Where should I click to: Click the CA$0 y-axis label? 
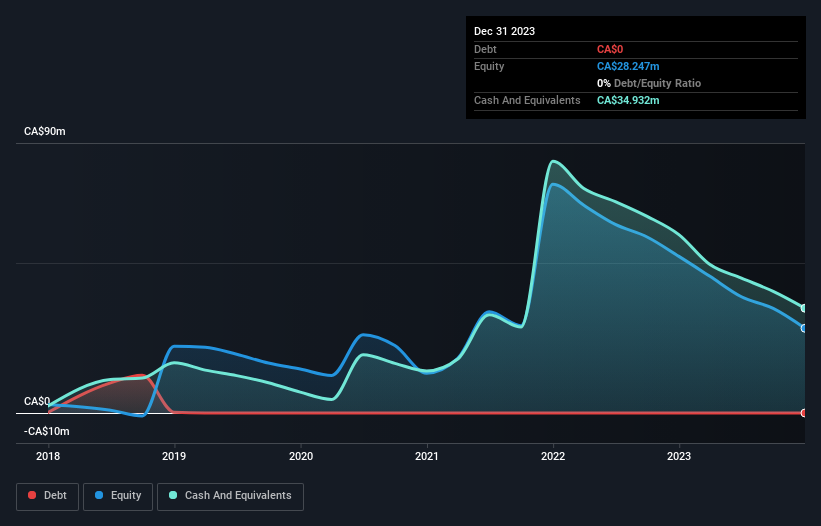tap(37, 401)
